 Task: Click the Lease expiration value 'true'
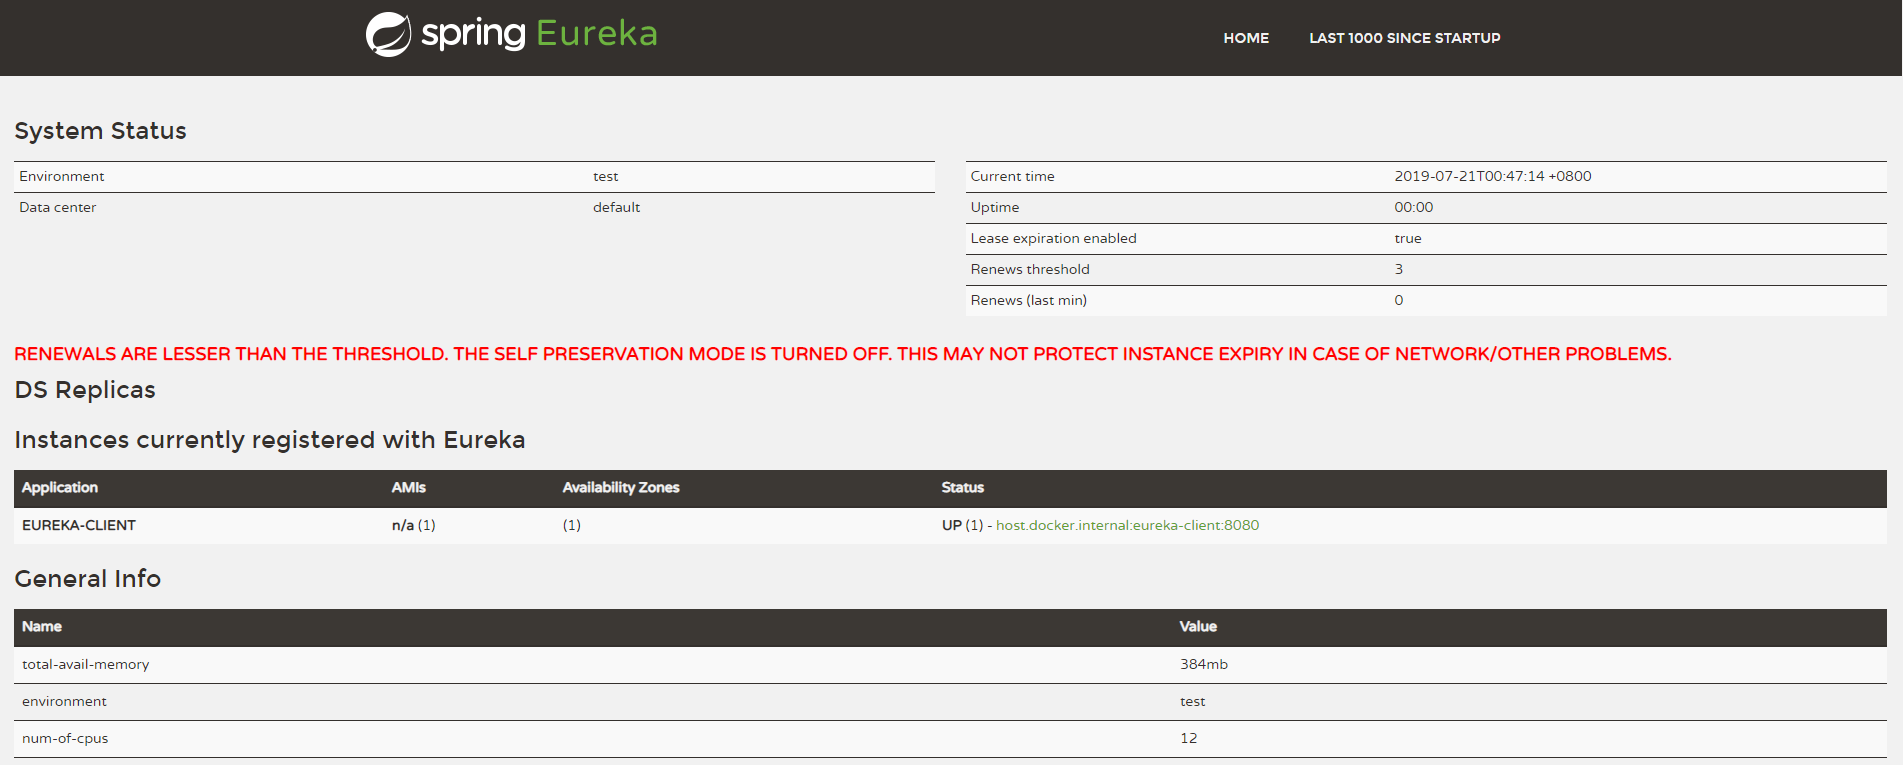pos(1408,238)
